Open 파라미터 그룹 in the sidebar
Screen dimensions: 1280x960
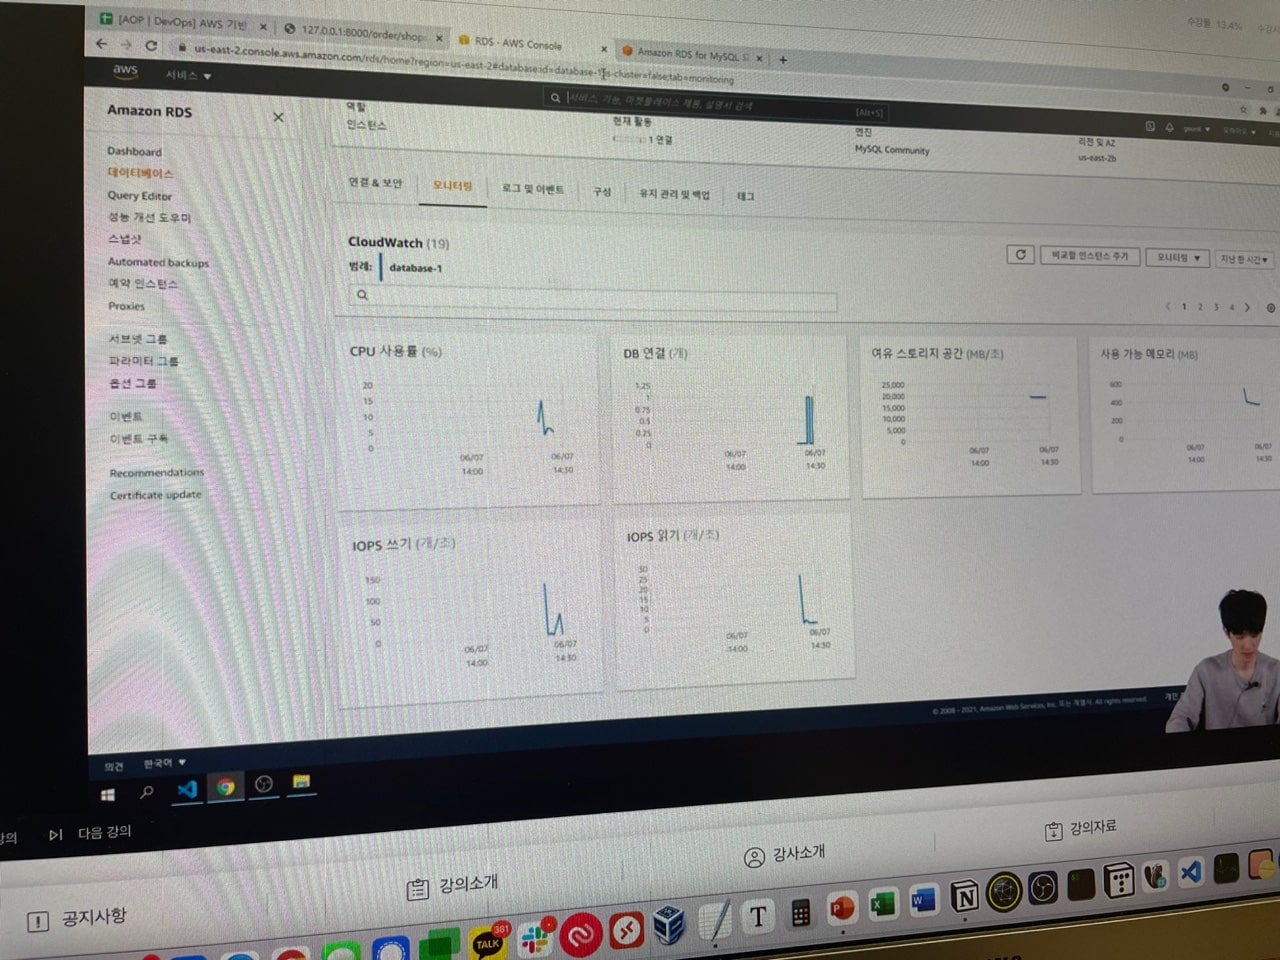(144, 361)
